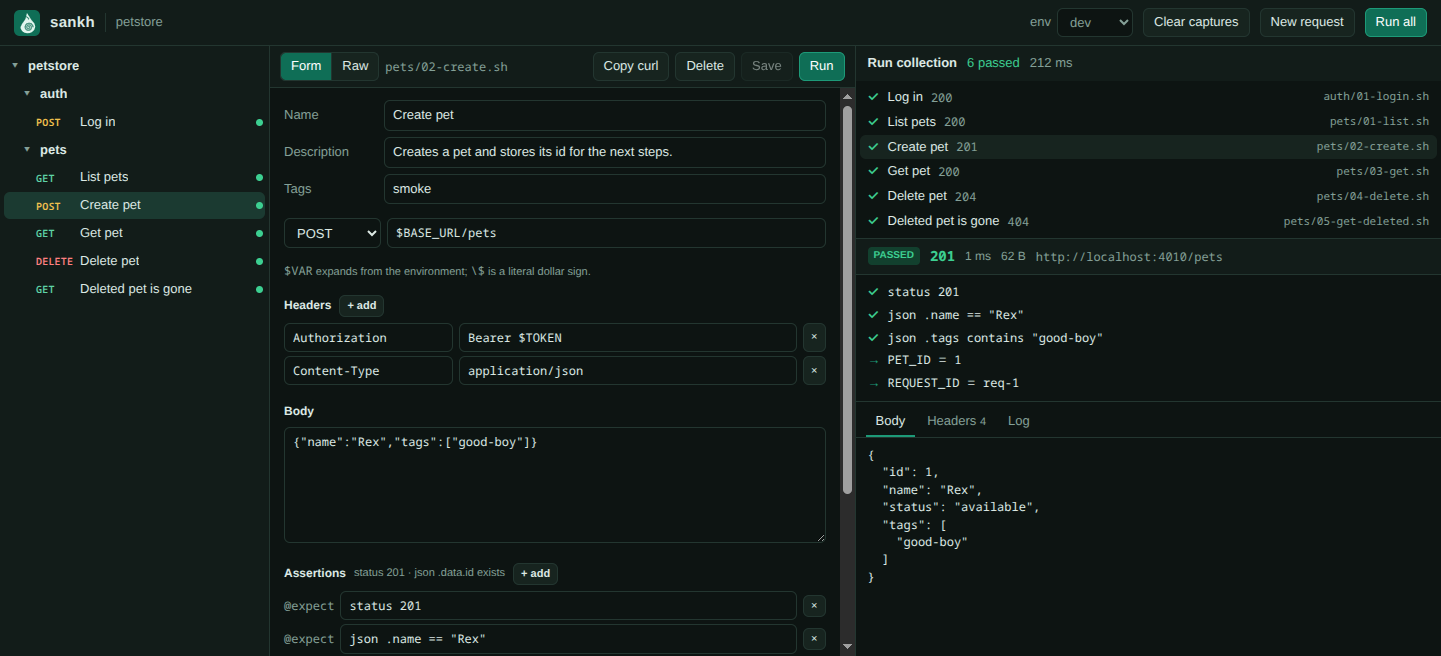Collapse the petstore root tree node
The height and width of the screenshot is (656, 1441).
tap(15, 66)
